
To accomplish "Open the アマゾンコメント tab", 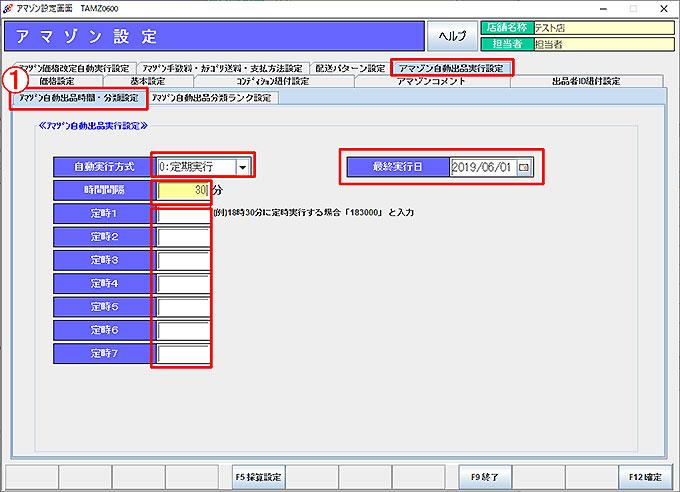I will point(430,81).
